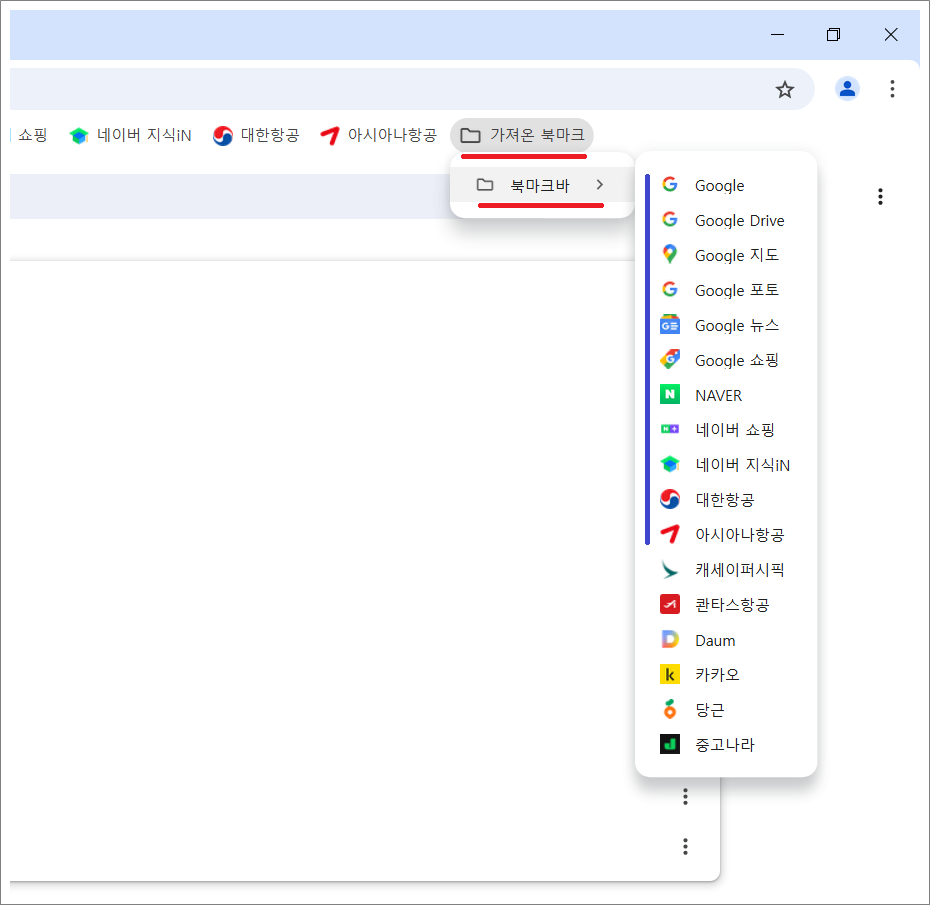The height and width of the screenshot is (905, 930).
Task: Open the Google bookmark in the submenu
Action: (x=726, y=185)
